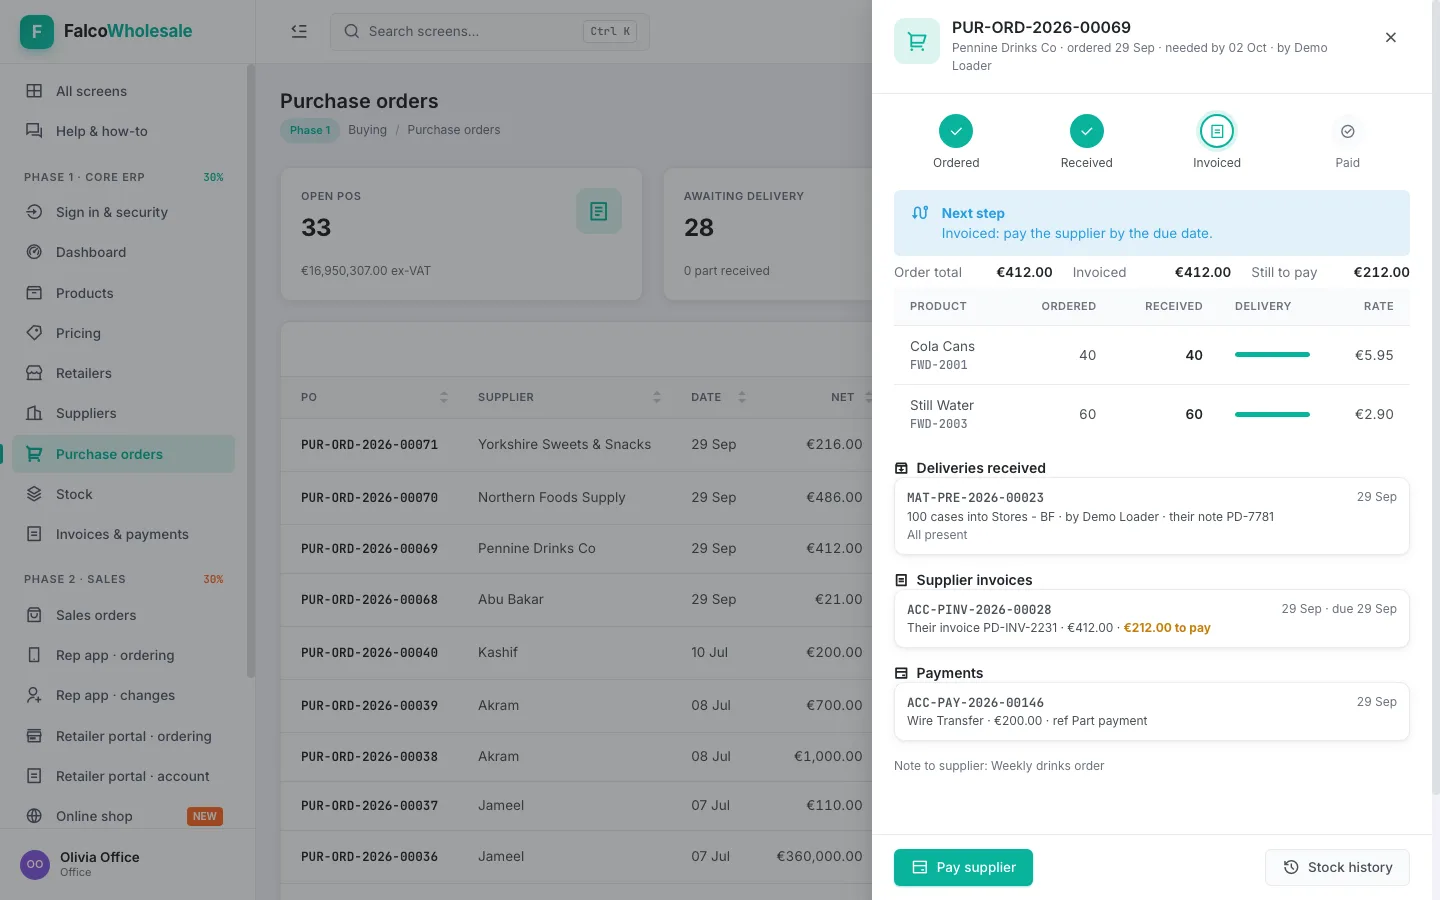Open Suppliers from the sidebar
This screenshot has width=1440, height=900.
pyautogui.click(x=124, y=413)
